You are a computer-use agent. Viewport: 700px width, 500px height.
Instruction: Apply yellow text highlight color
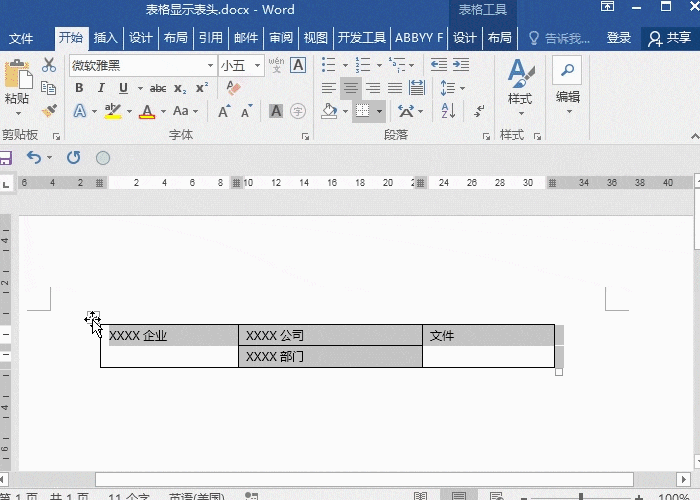point(112,111)
